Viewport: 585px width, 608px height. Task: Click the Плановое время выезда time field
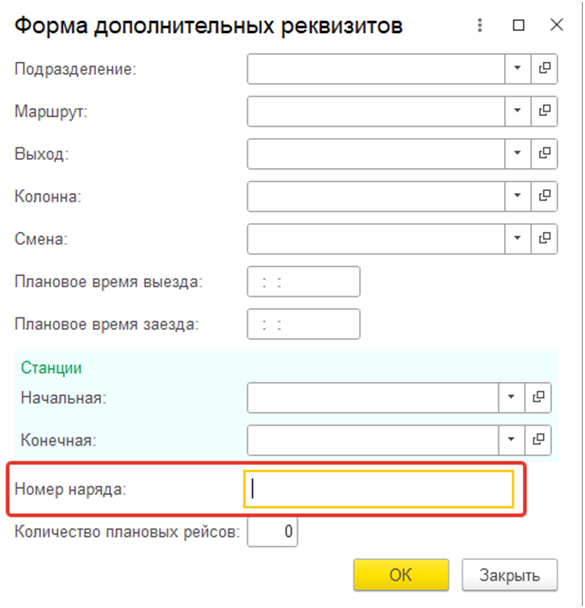[304, 282]
